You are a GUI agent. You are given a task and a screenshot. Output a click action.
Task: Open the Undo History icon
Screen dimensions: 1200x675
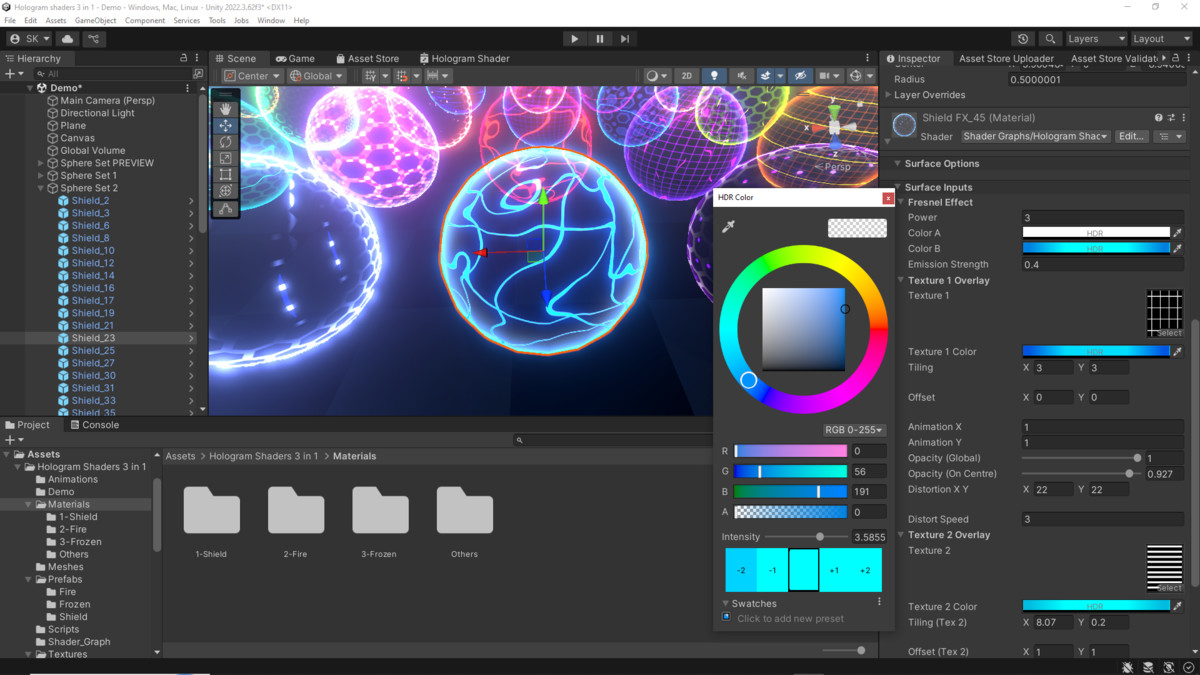(1023, 39)
